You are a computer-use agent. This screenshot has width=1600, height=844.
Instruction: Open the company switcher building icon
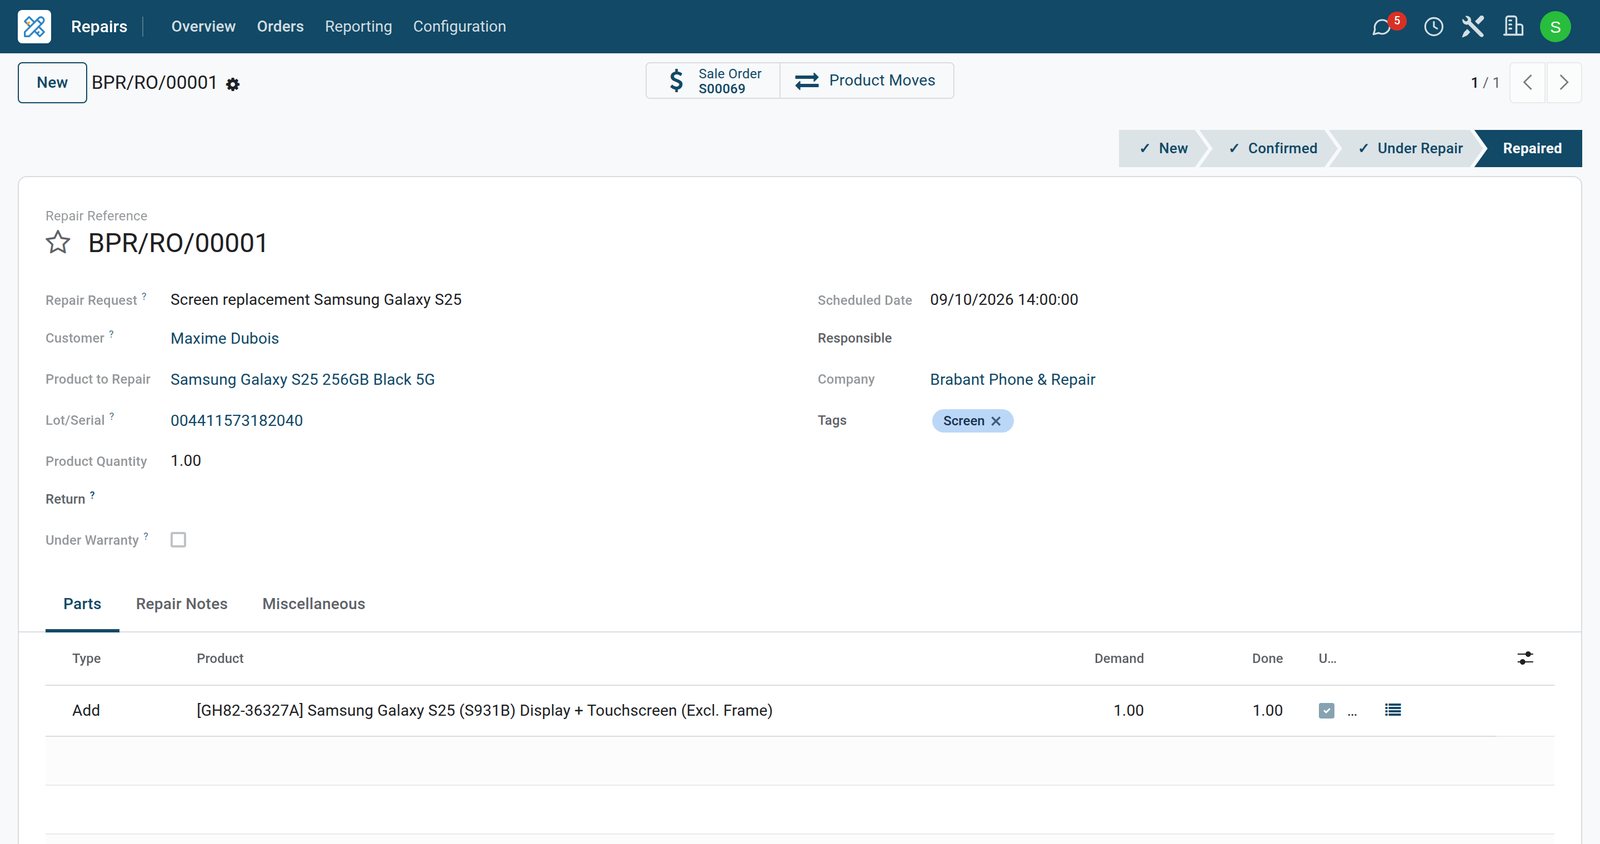[1514, 27]
